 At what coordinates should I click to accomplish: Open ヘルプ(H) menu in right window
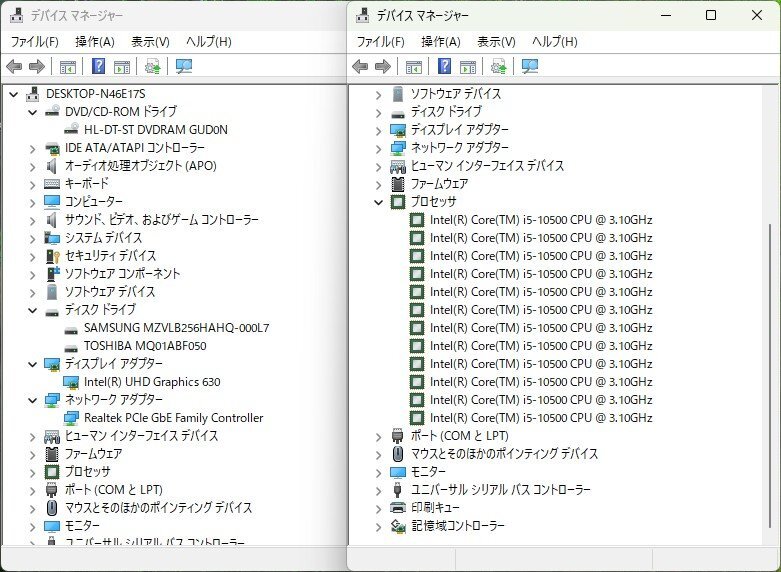[554, 41]
